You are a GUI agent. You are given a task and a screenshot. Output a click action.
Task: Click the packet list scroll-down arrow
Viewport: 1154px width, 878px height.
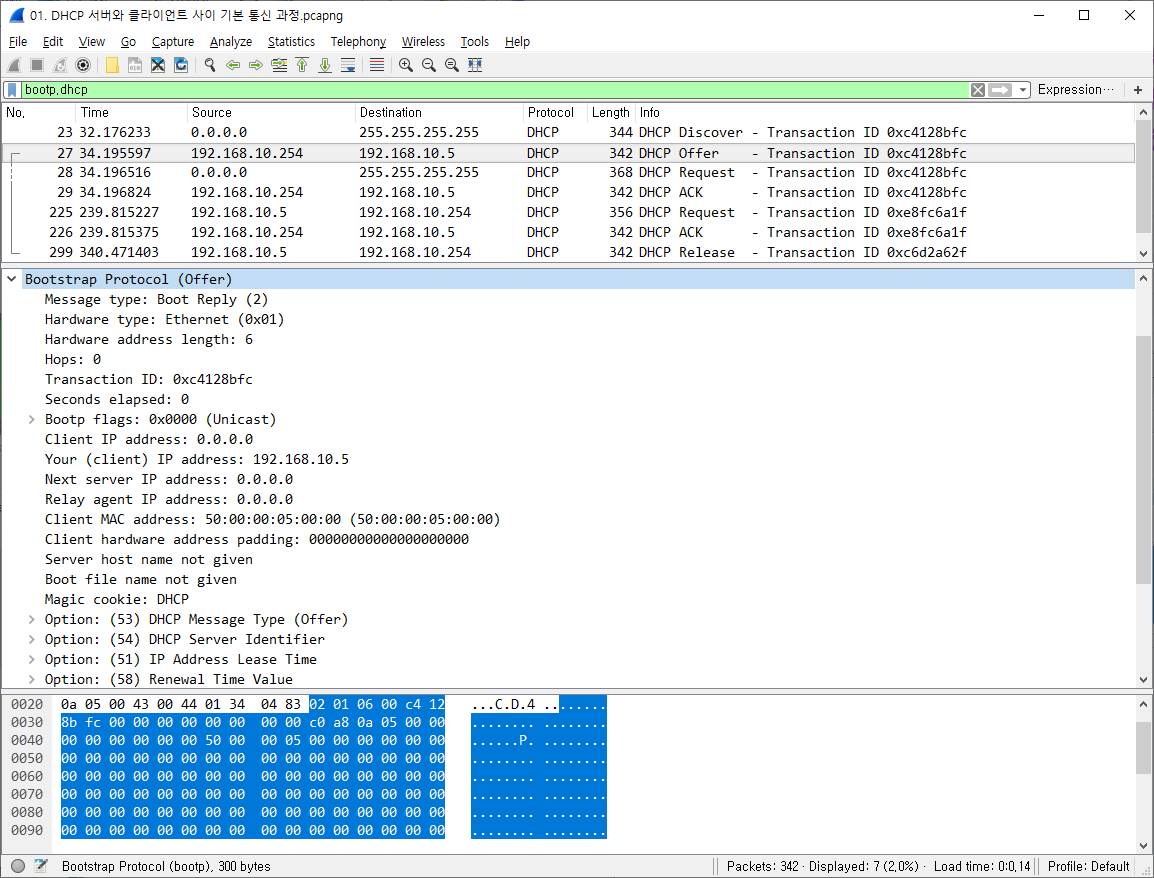pos(1143,253)
